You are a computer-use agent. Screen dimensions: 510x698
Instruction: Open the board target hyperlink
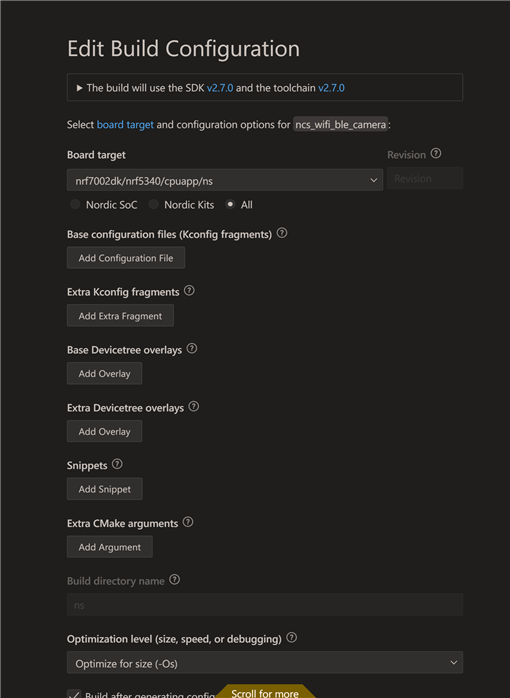(125, 125)
